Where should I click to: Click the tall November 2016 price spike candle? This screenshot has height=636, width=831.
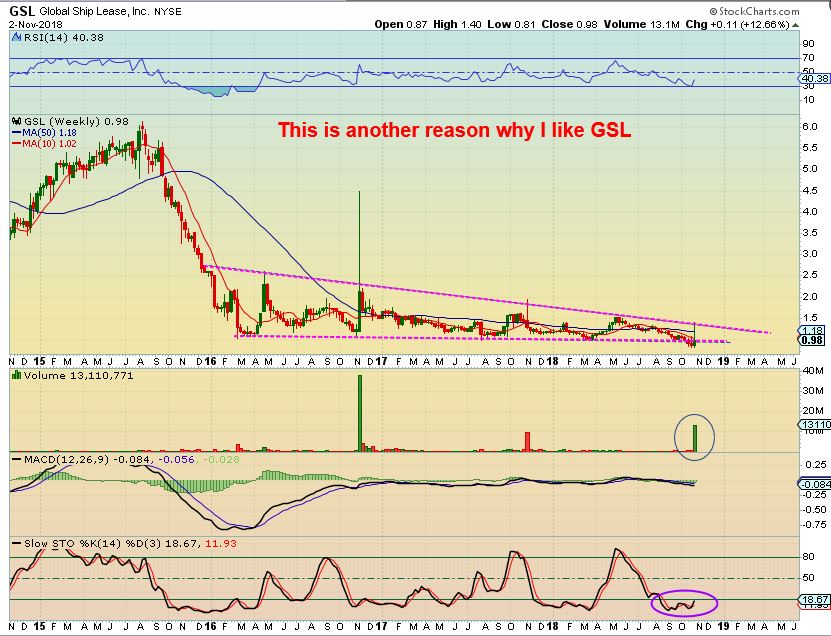[360, 260]
